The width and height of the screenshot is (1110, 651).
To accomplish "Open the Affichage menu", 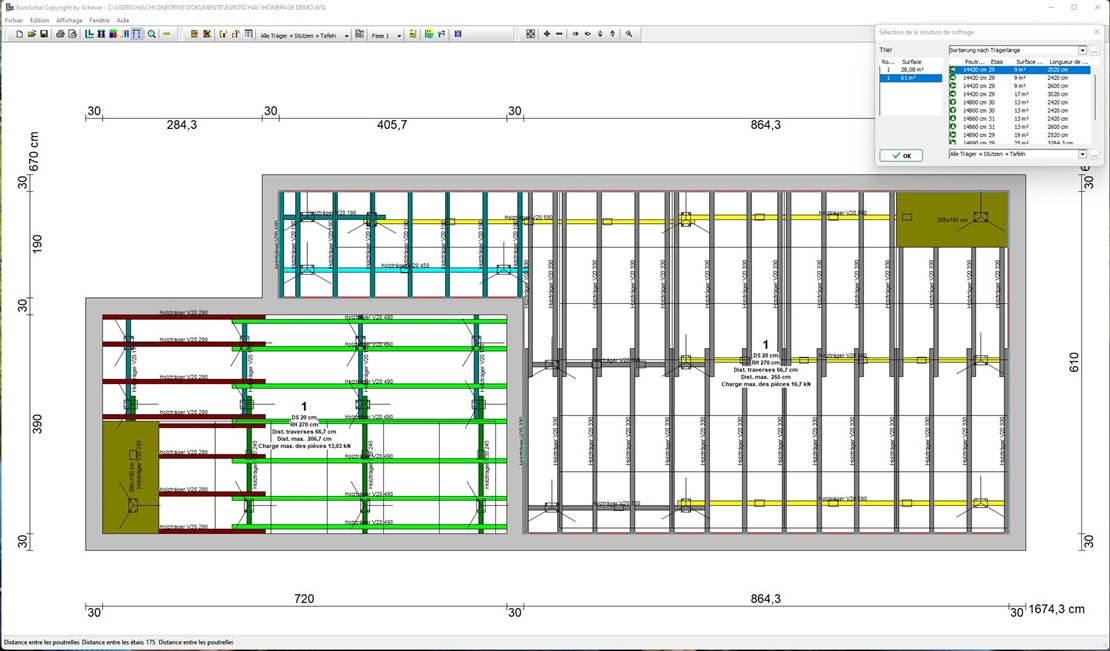I will tap(69, 20).
